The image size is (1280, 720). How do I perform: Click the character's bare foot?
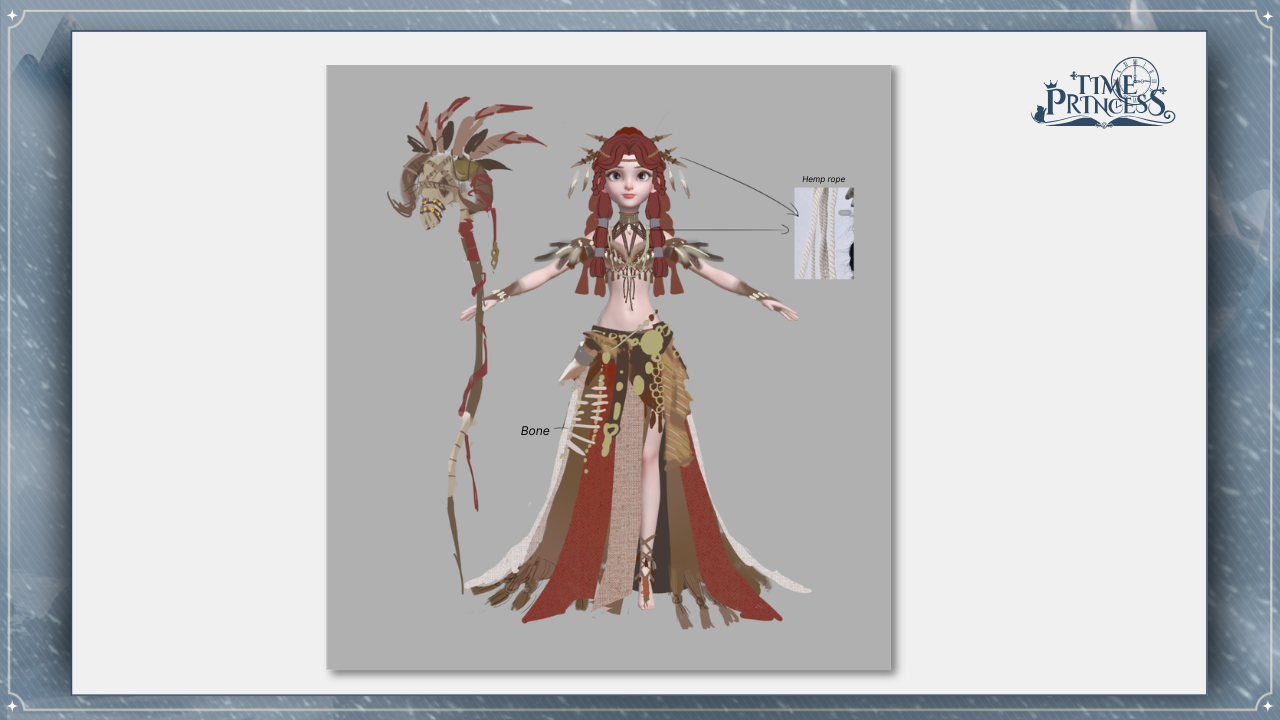pos(647,602)
